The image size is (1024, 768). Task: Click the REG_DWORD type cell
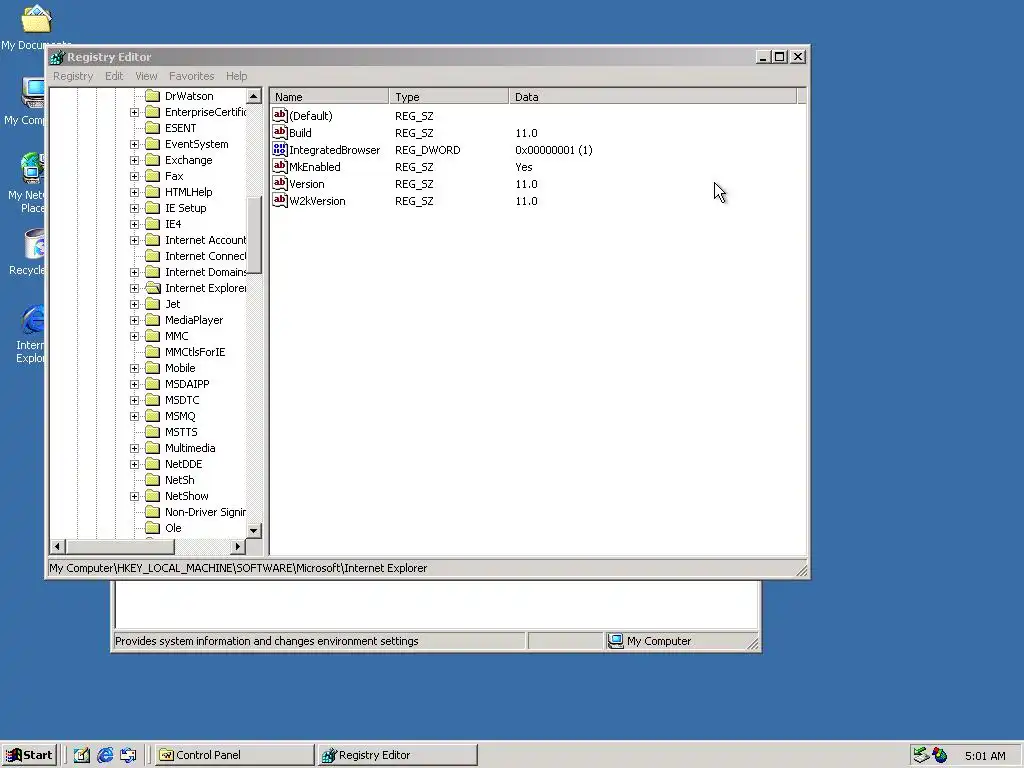point(428,150)
